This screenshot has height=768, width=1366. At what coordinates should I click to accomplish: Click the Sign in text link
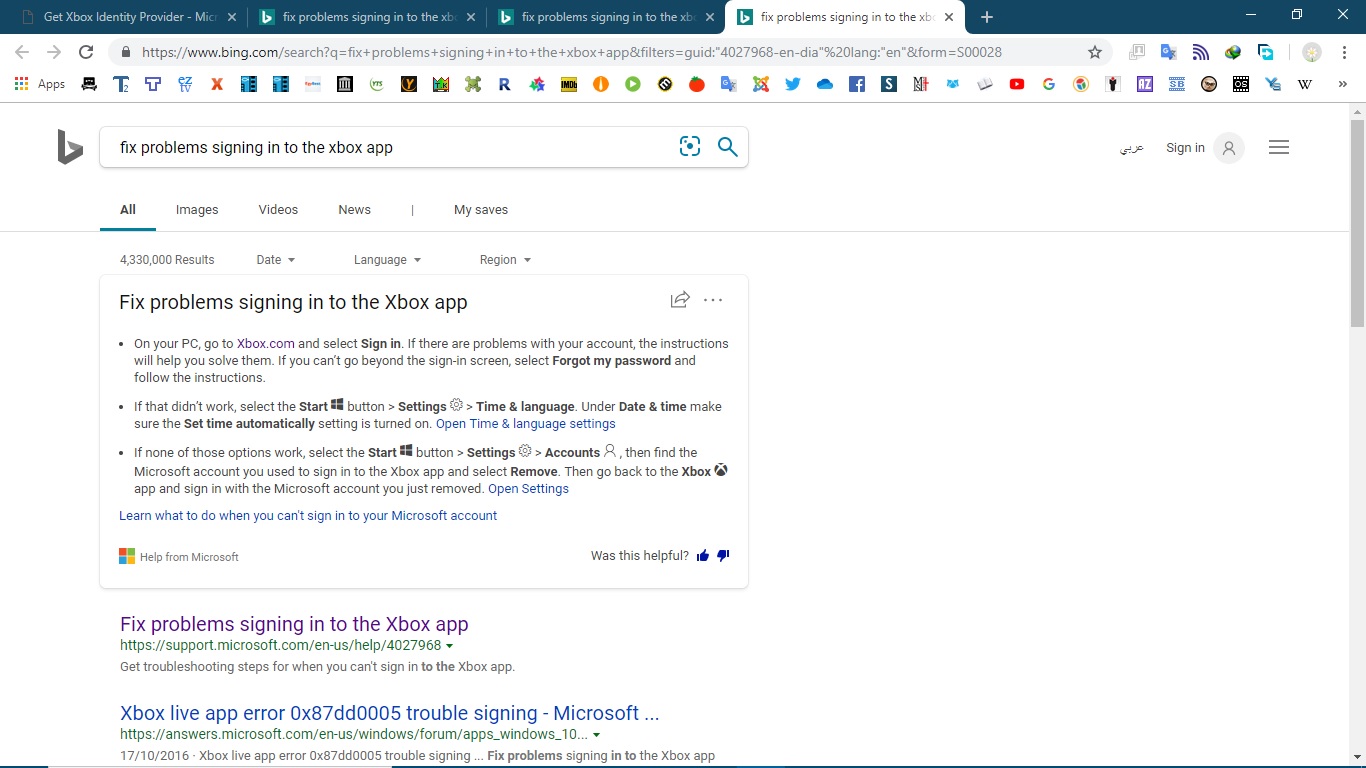pos(1185,148)
